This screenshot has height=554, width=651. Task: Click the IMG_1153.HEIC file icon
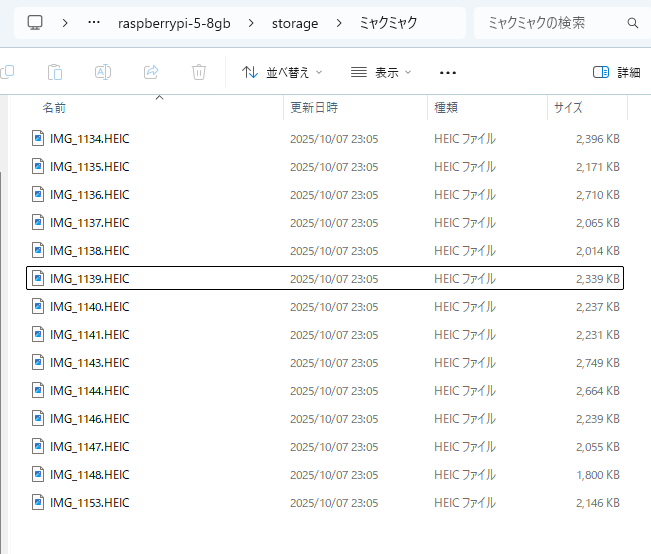click(38, 502)
